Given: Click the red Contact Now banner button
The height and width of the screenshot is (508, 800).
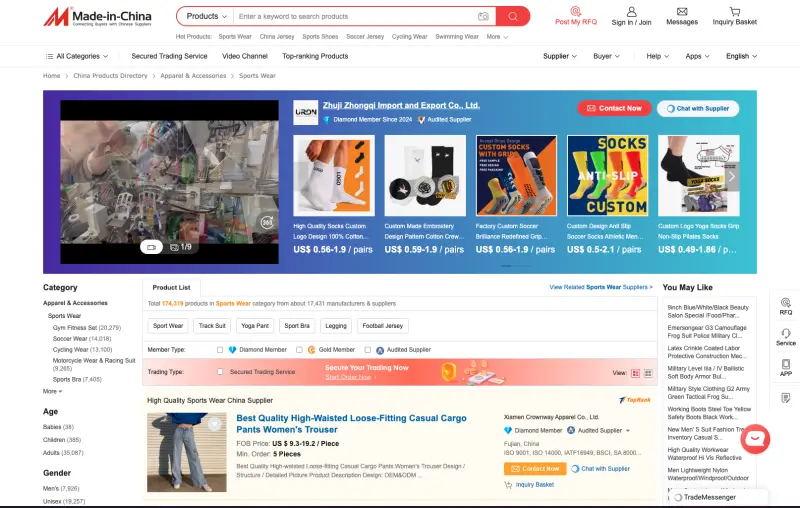Looking at the screenshot, I should coord(614,108).
